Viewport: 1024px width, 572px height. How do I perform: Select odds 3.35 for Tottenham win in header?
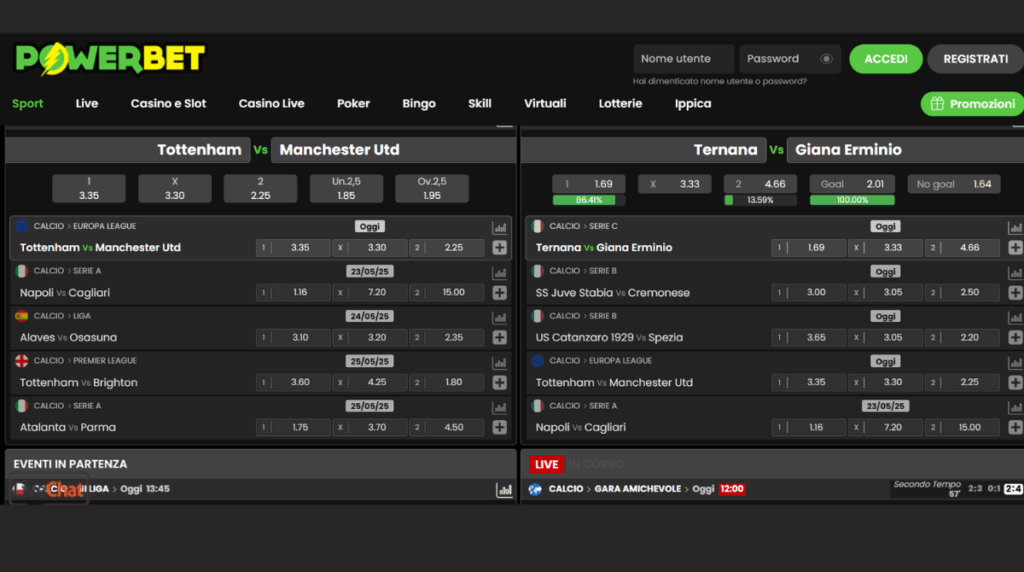pyautogui.click(x=89, y=189)
